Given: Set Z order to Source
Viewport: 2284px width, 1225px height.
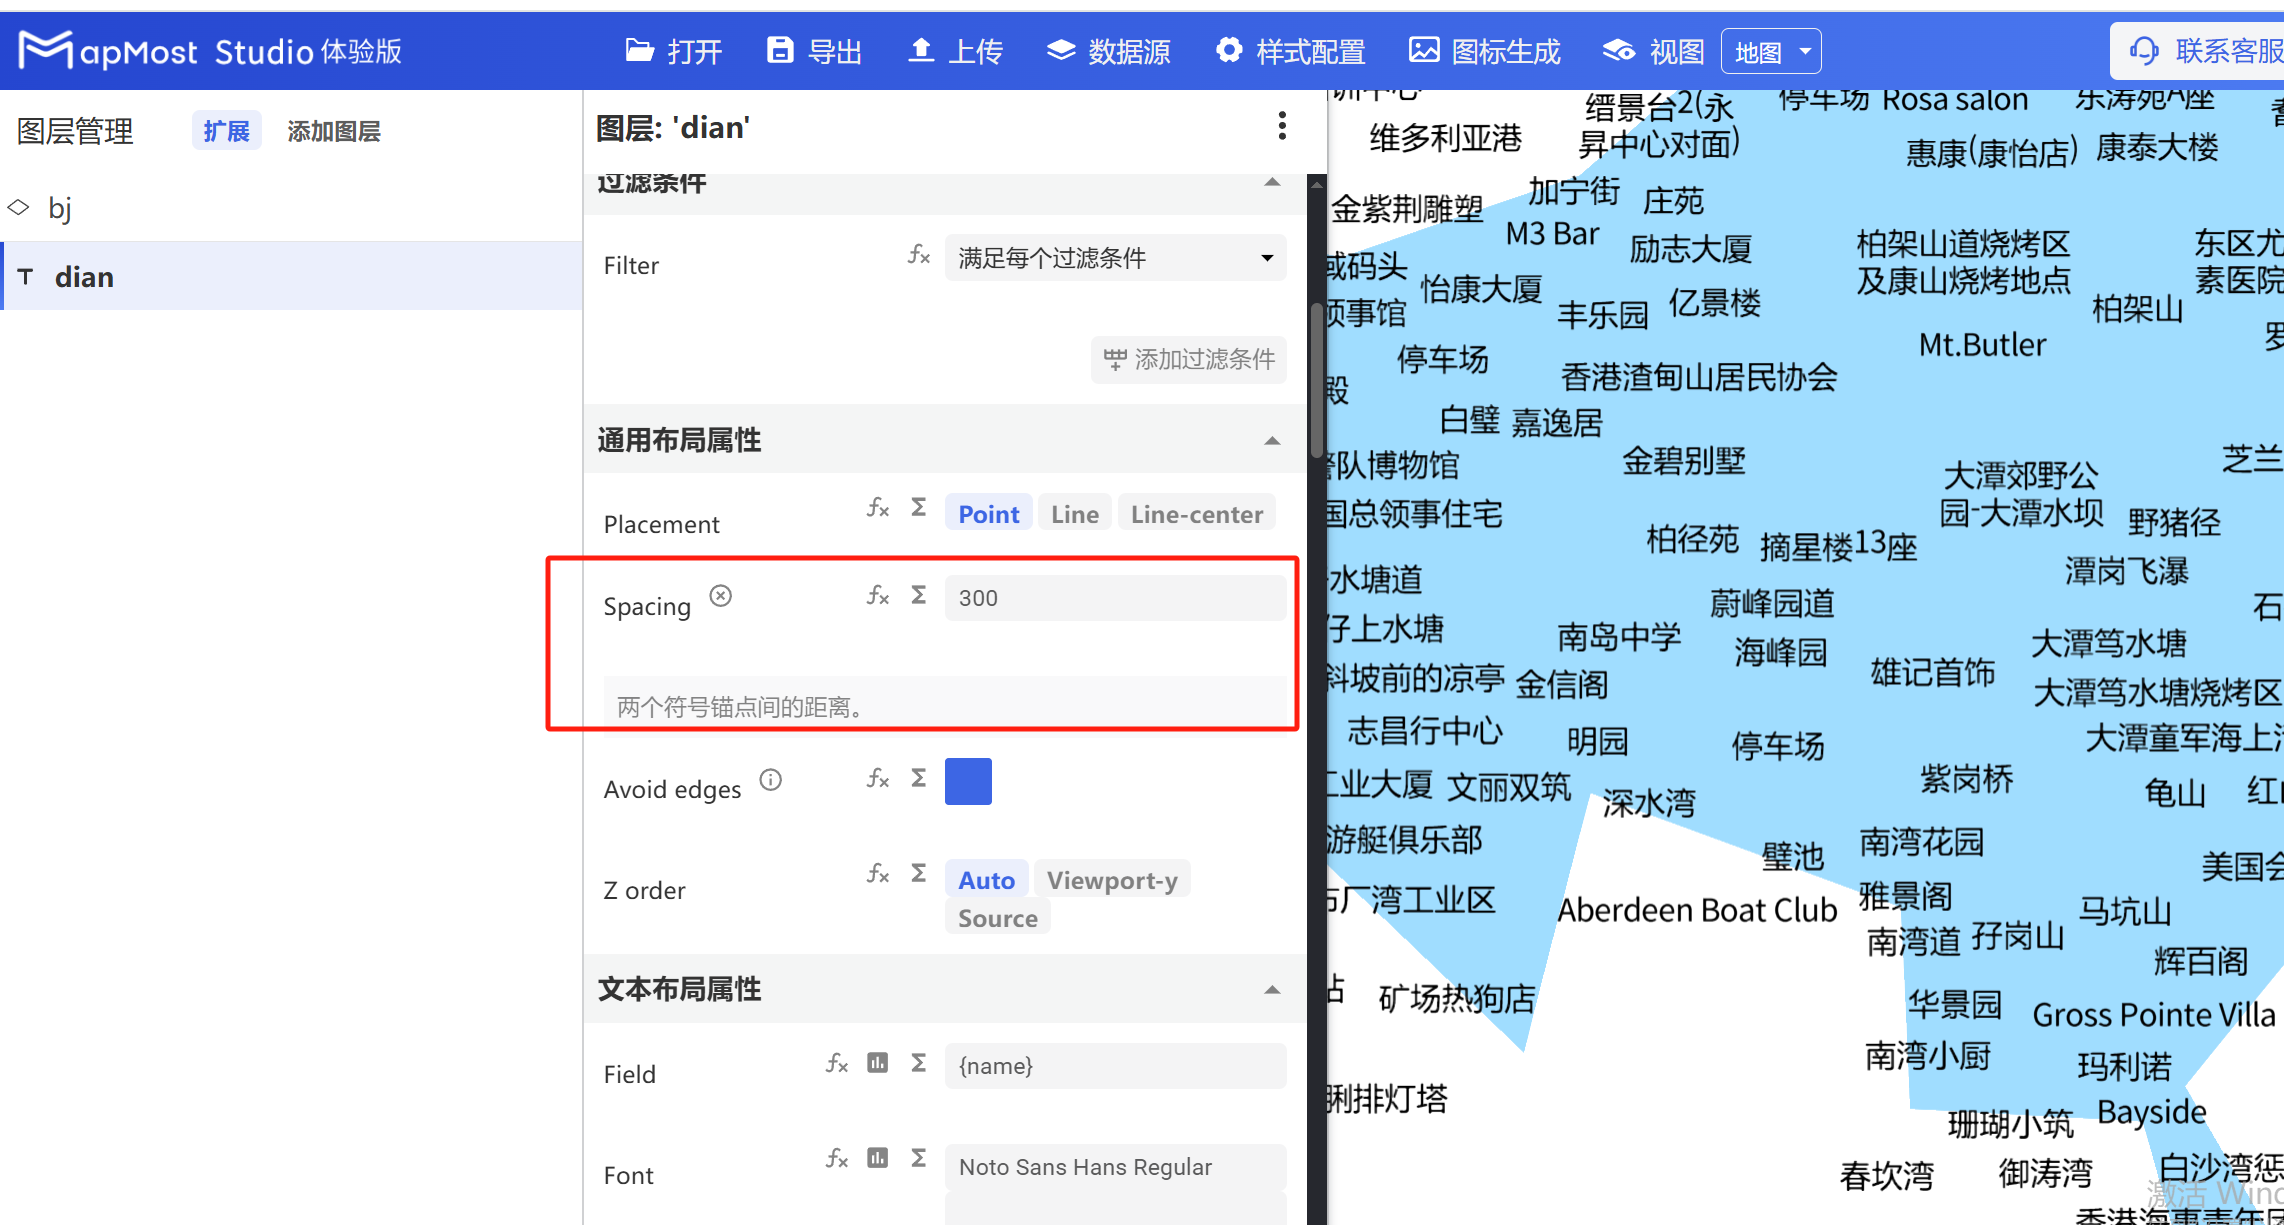Looking at the screenshot, I should click(x=996, y=917).
